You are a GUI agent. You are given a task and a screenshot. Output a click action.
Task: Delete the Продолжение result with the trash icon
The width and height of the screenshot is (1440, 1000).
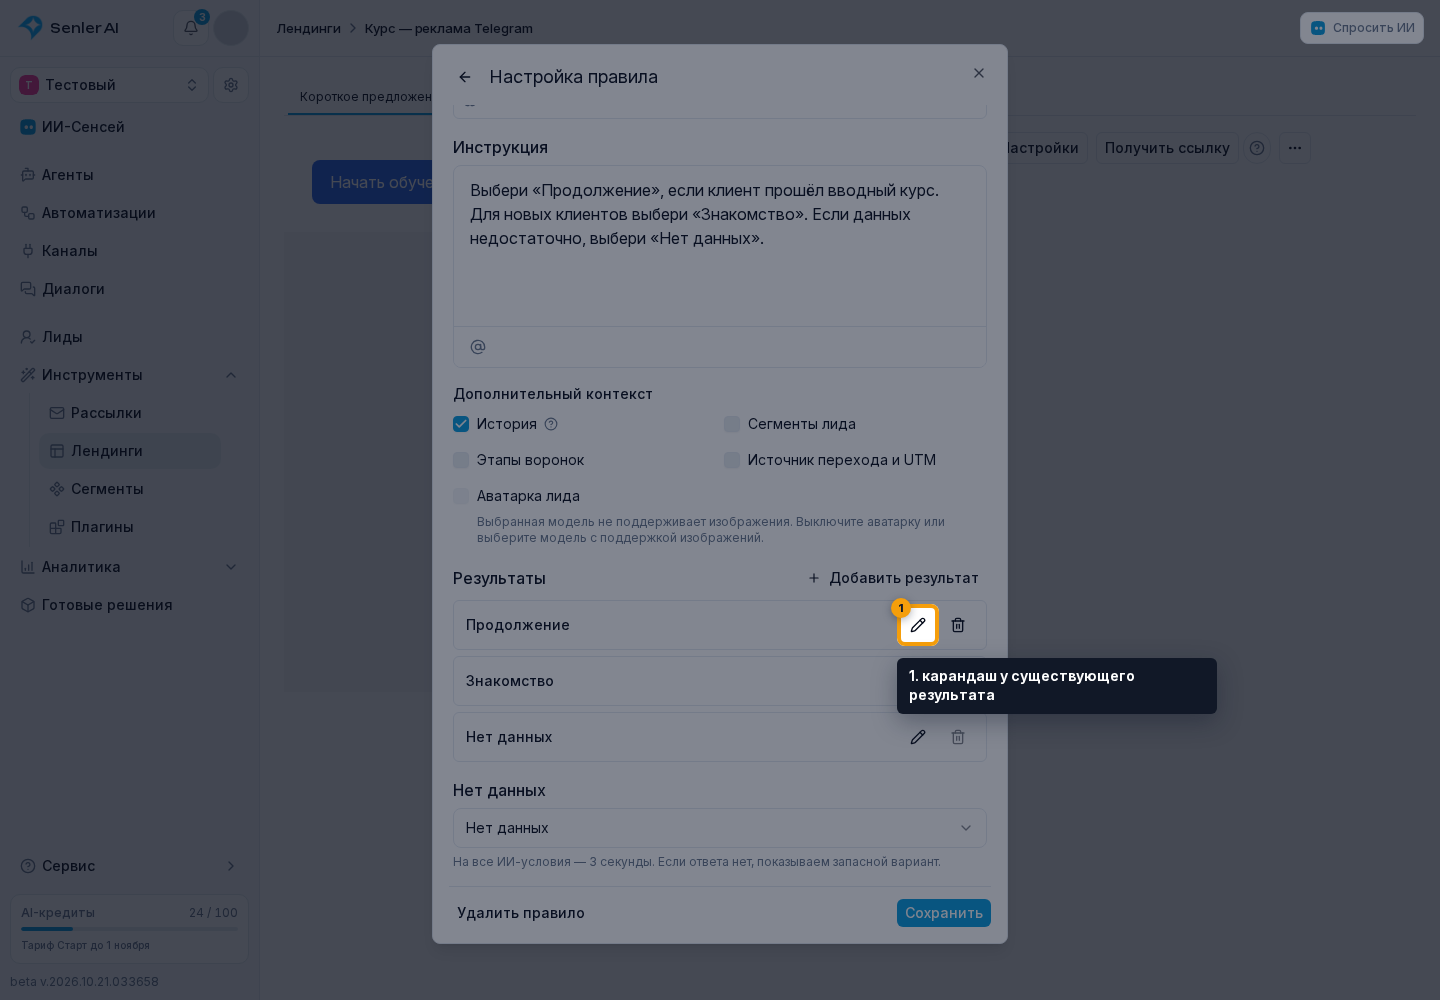tap(958, 625)
